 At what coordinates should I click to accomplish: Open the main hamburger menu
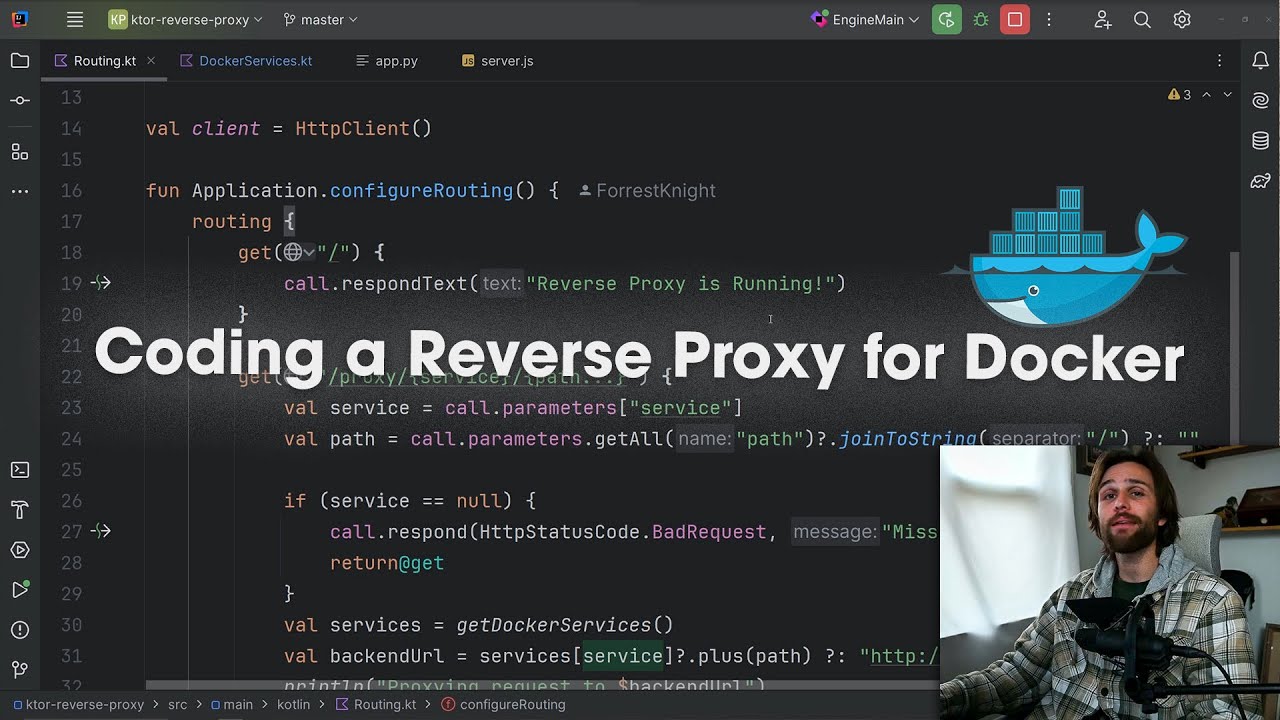[75, 19]
